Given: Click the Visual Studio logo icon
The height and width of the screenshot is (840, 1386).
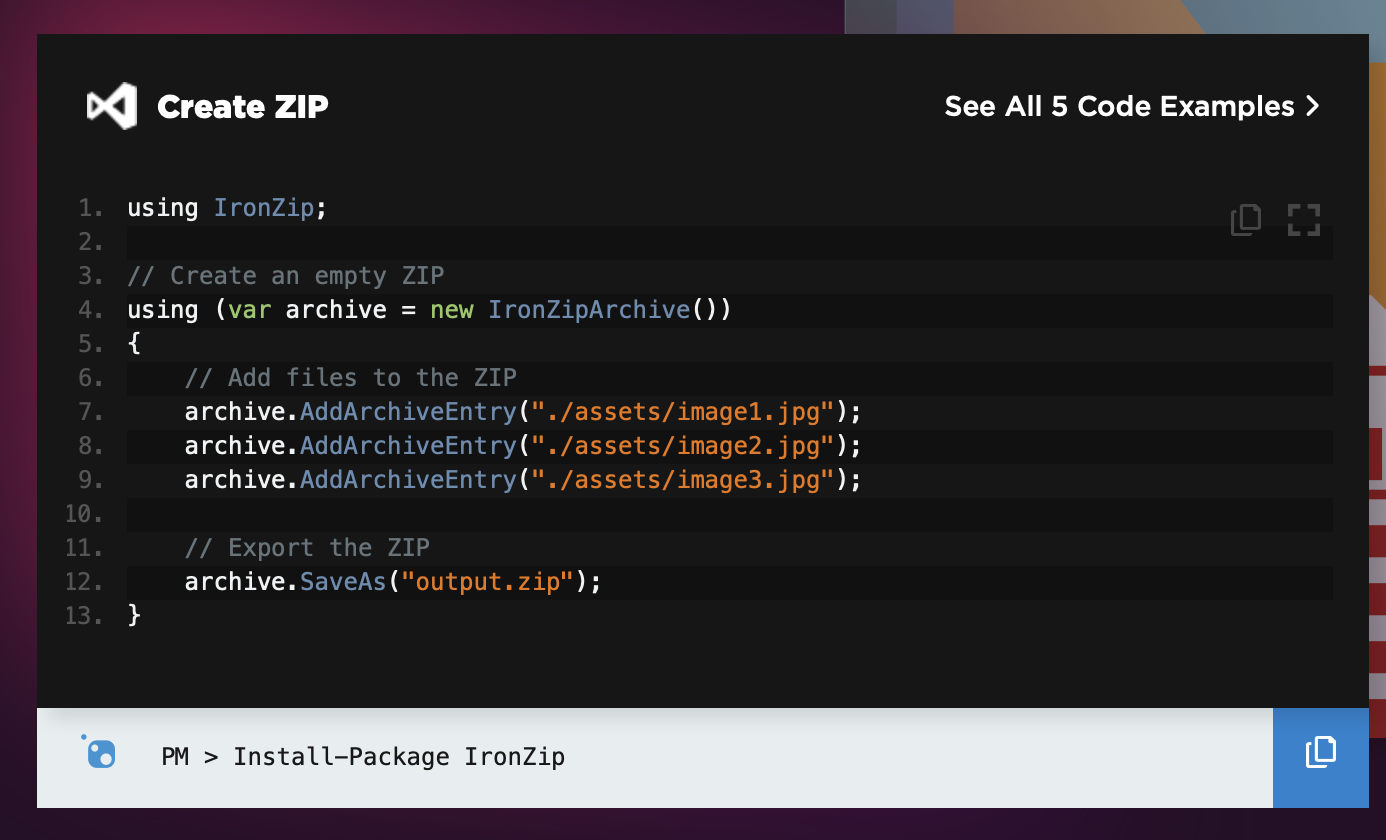Looking at the screenshot, I should click(x=111, y=106).
